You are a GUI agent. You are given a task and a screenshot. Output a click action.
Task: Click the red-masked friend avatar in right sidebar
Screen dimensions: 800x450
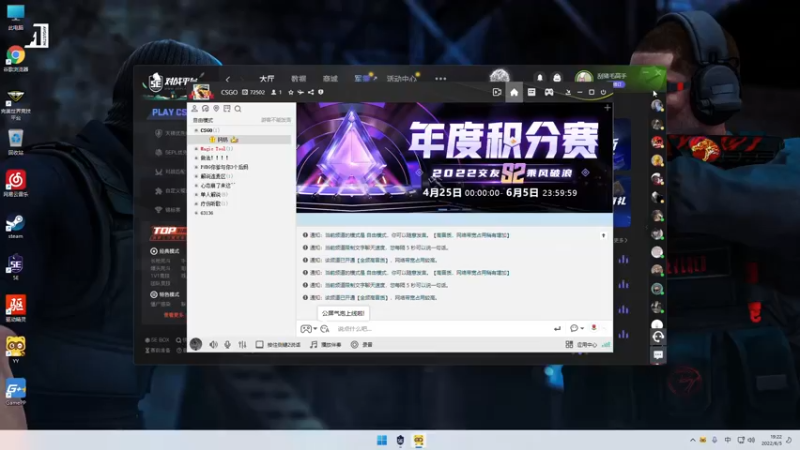coord(657,142)
